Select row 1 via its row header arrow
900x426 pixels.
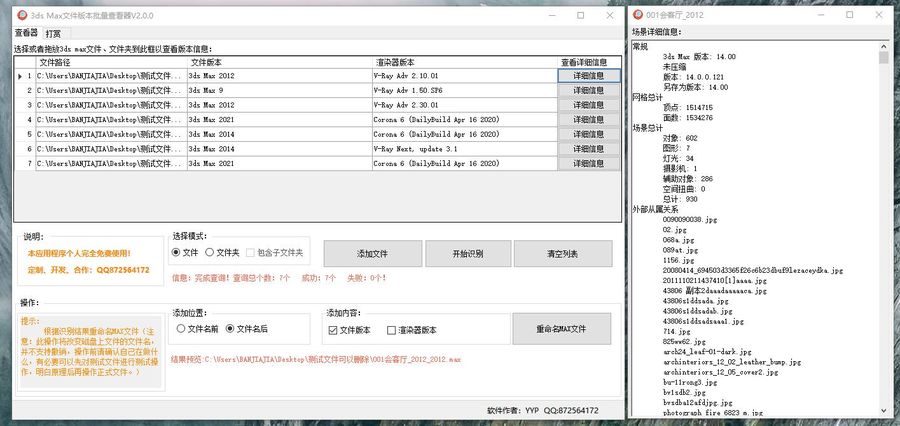click(x=25, y=76)
